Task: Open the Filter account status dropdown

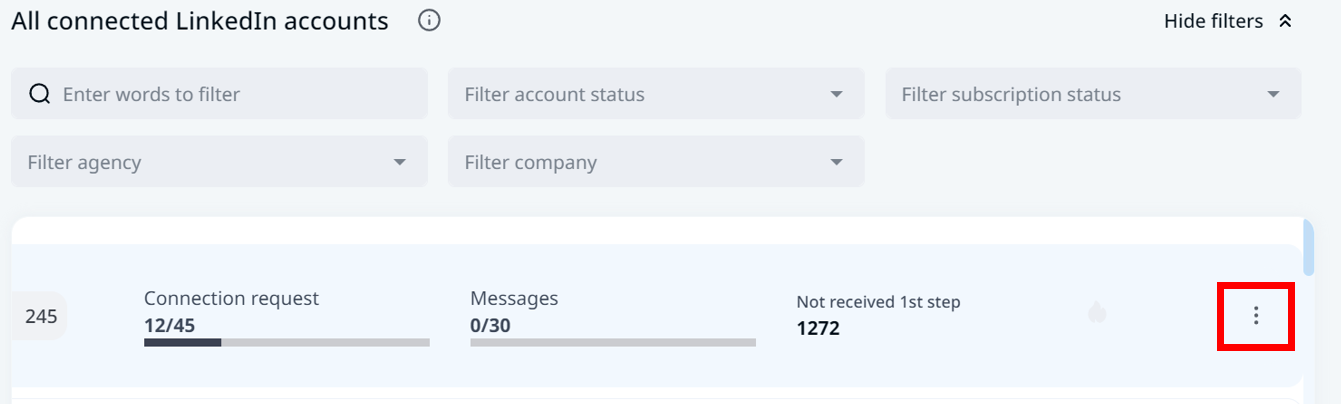Action: coord(640,94)
